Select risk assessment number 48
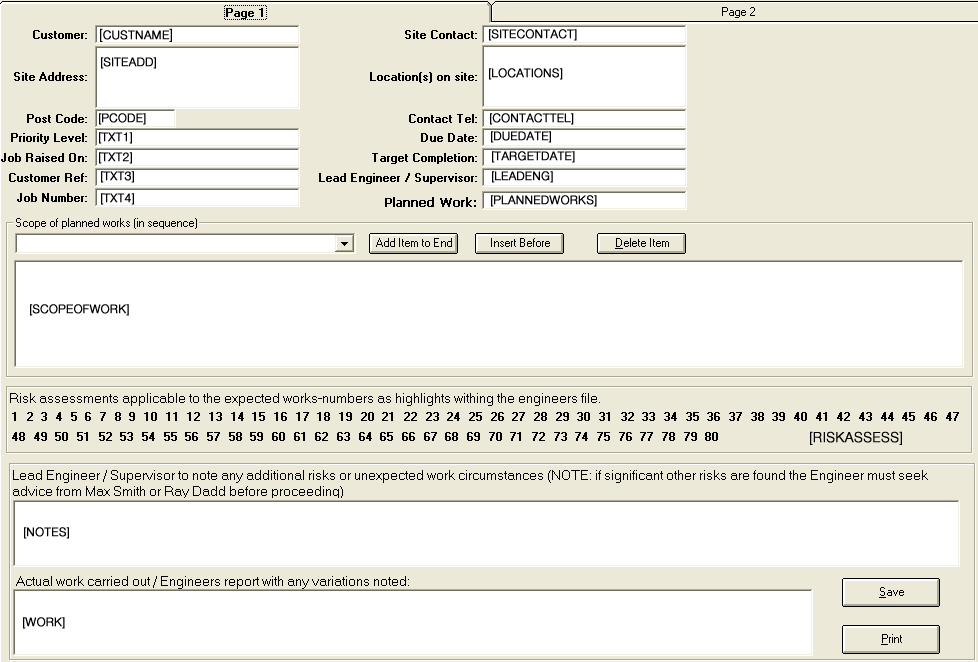Viewport: 978px width, 662px height. tap(19, 437)
